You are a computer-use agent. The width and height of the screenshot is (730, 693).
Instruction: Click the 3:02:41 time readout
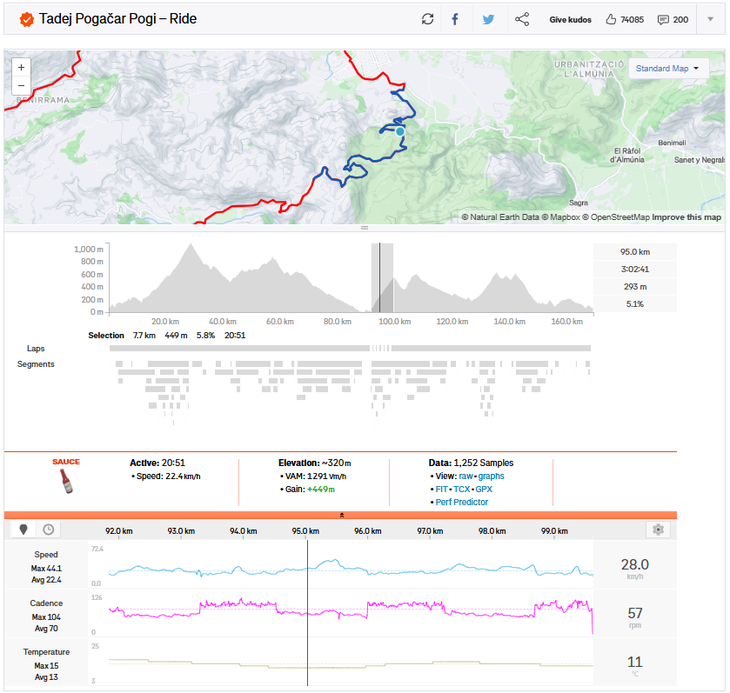(635, 269)
